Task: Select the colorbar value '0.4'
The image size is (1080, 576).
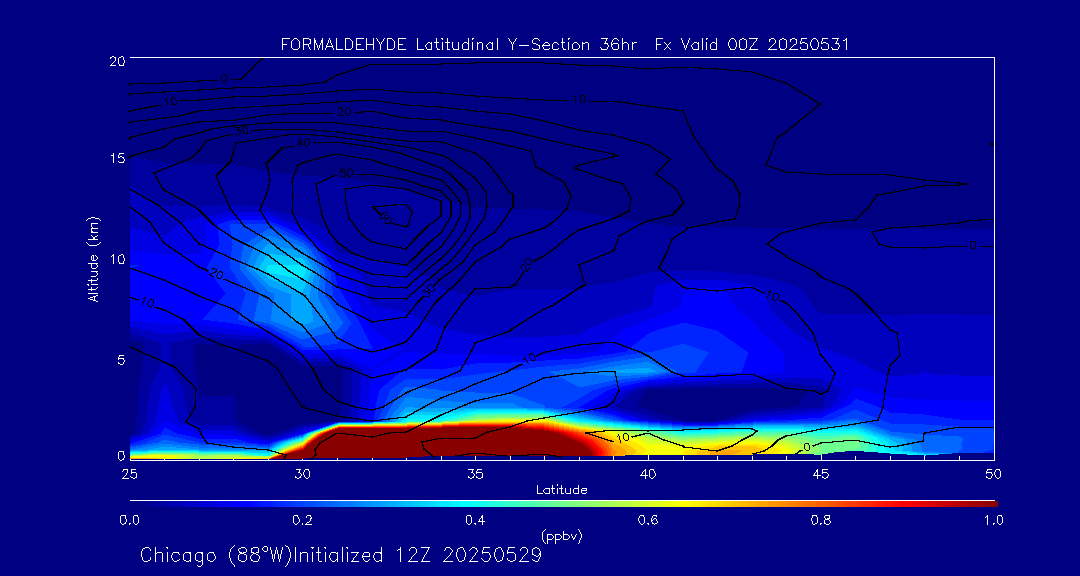Action: pos(475,520)
